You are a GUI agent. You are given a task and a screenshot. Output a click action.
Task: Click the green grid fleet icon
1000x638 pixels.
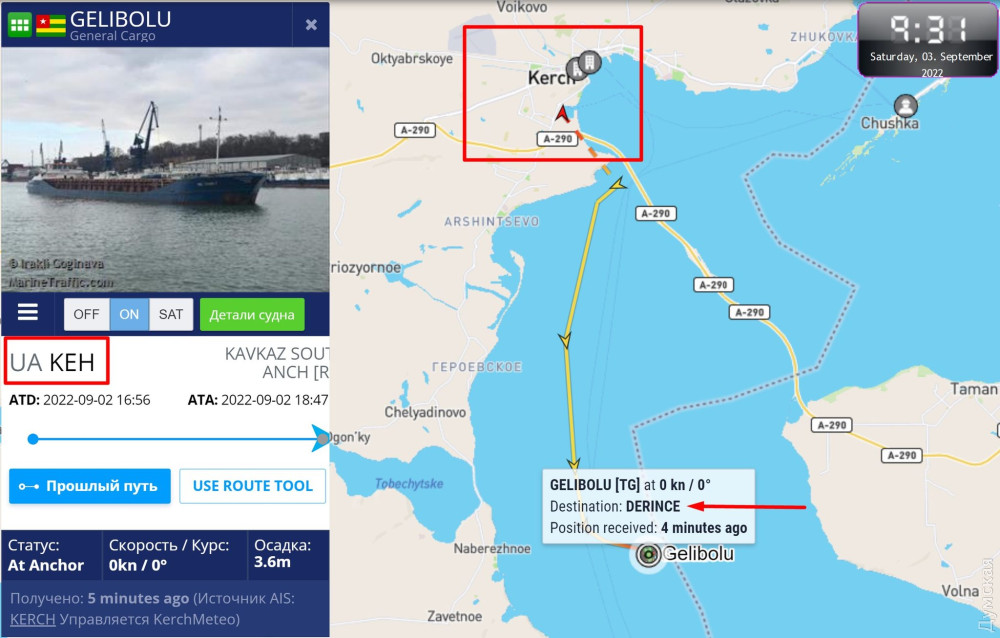(19, 25)
